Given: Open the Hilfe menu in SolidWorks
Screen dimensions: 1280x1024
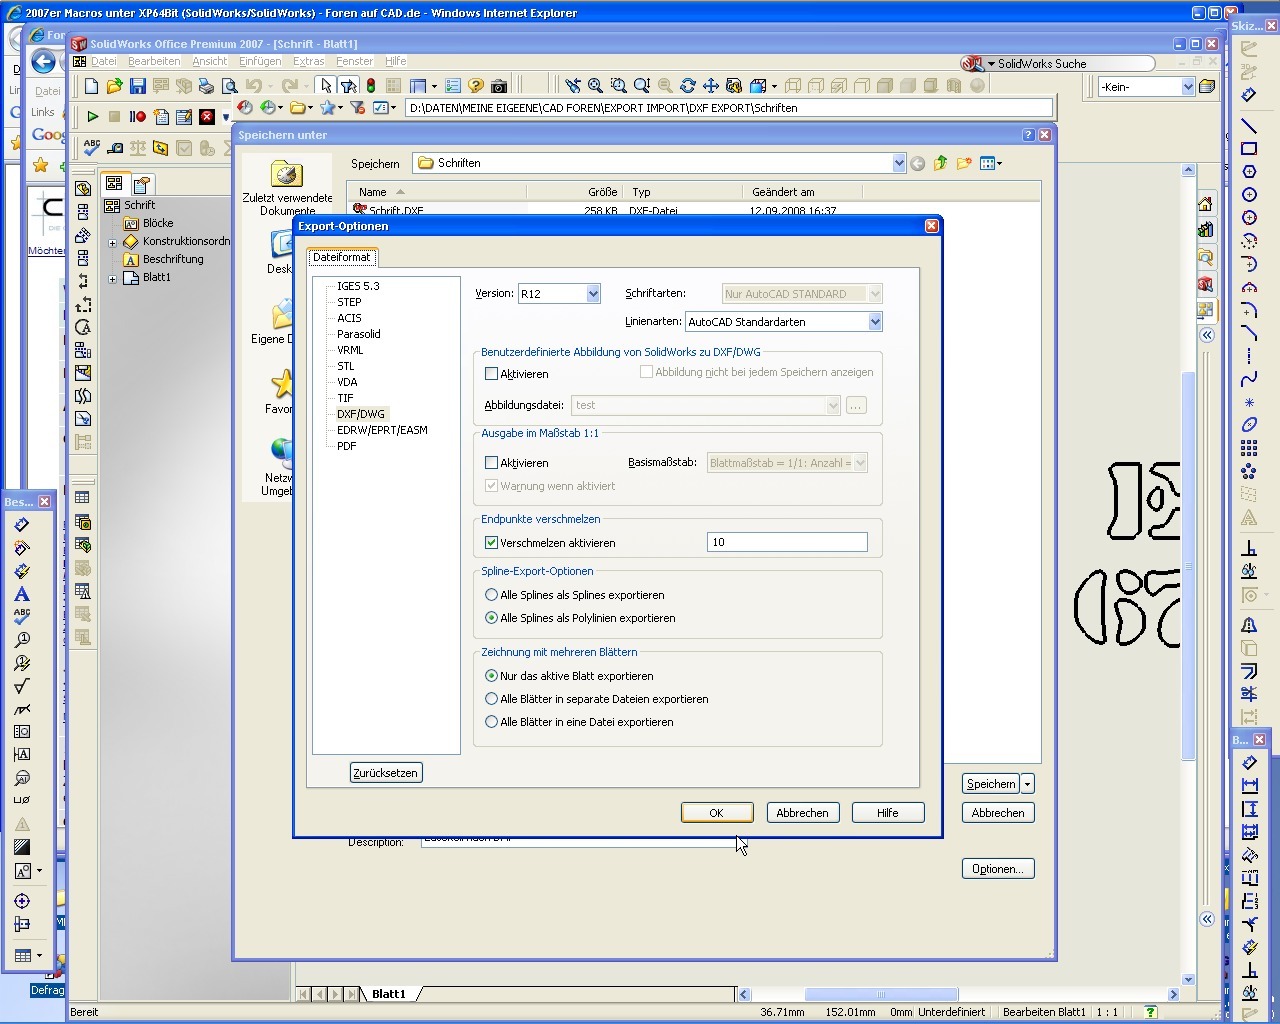Looking at the screenshot, I should coord(396,61).
